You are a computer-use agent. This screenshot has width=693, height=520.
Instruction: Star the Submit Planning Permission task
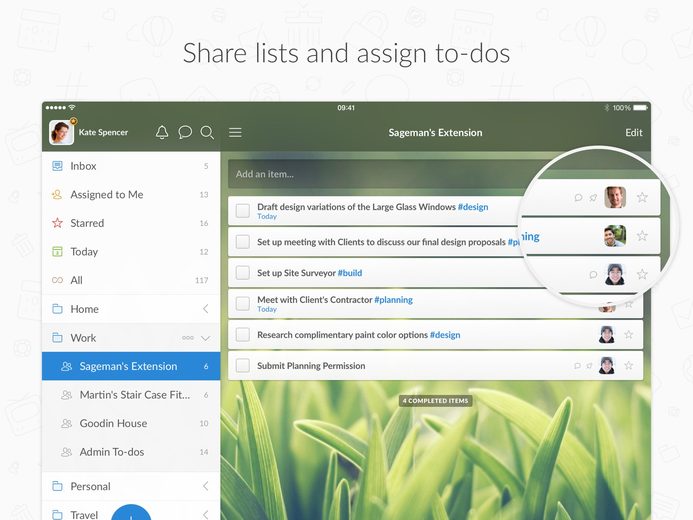(x=628, y=365)
